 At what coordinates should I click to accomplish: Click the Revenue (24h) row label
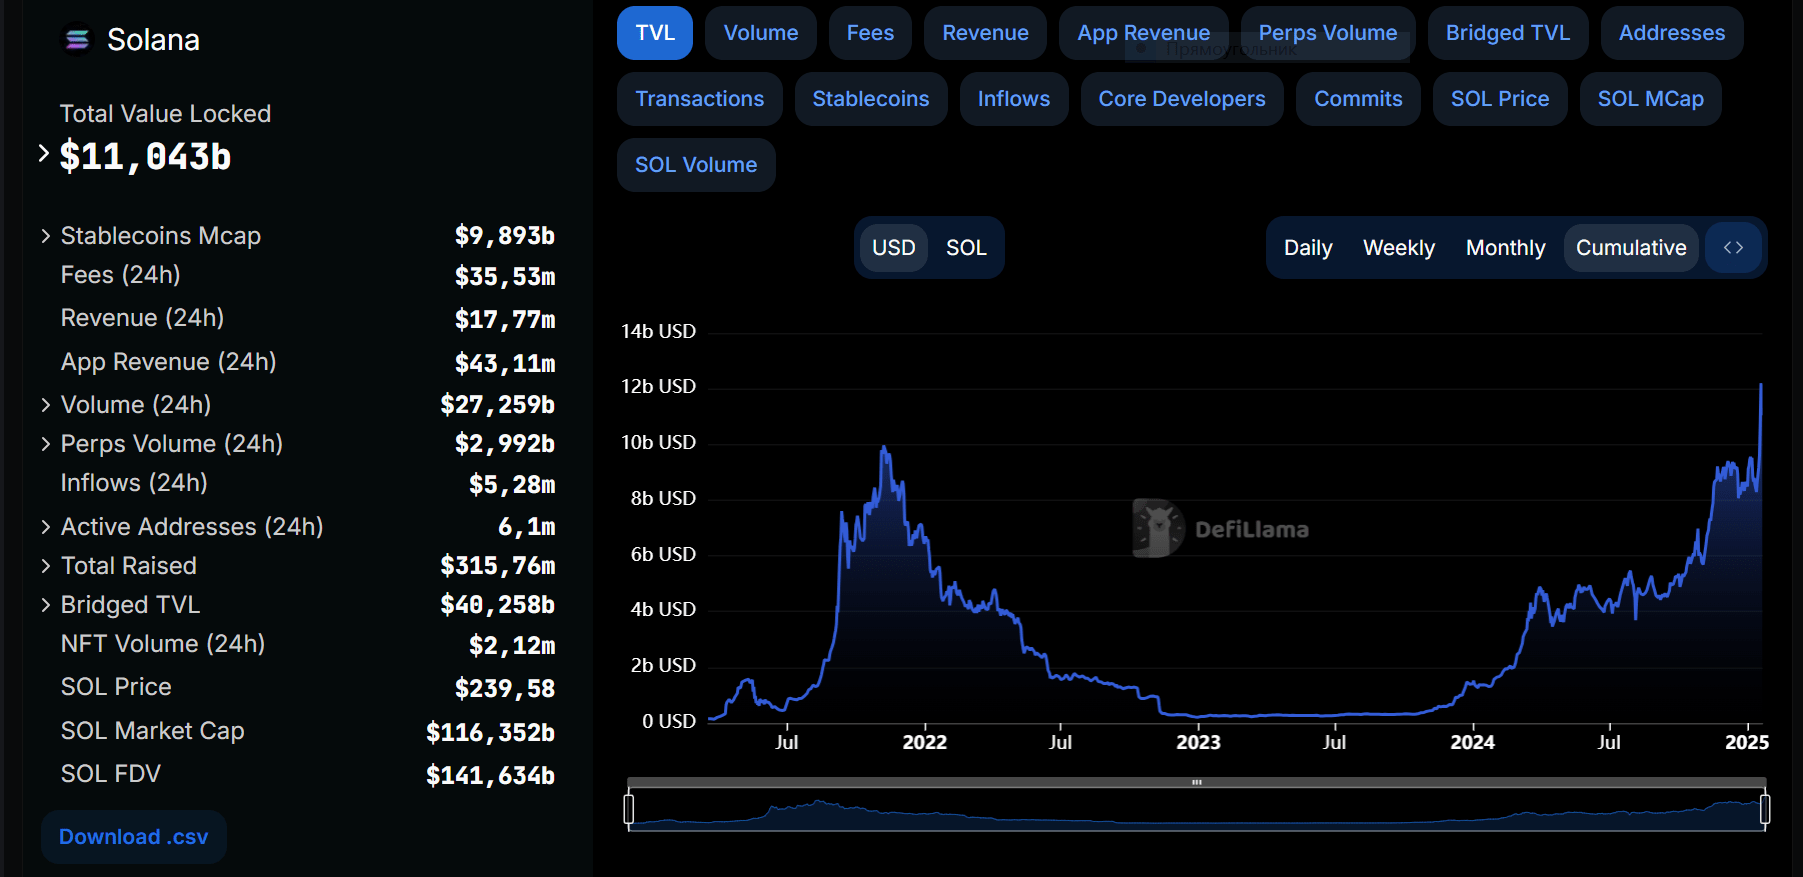pos(142,318)
